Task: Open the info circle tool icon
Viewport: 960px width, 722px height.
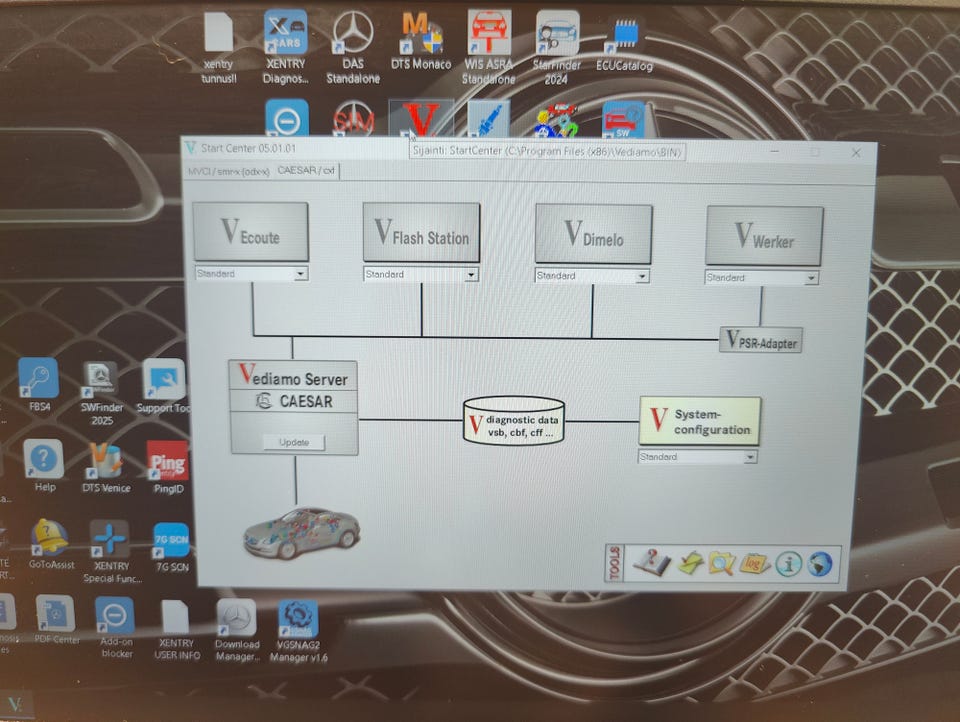Action: tap(789, 564)
